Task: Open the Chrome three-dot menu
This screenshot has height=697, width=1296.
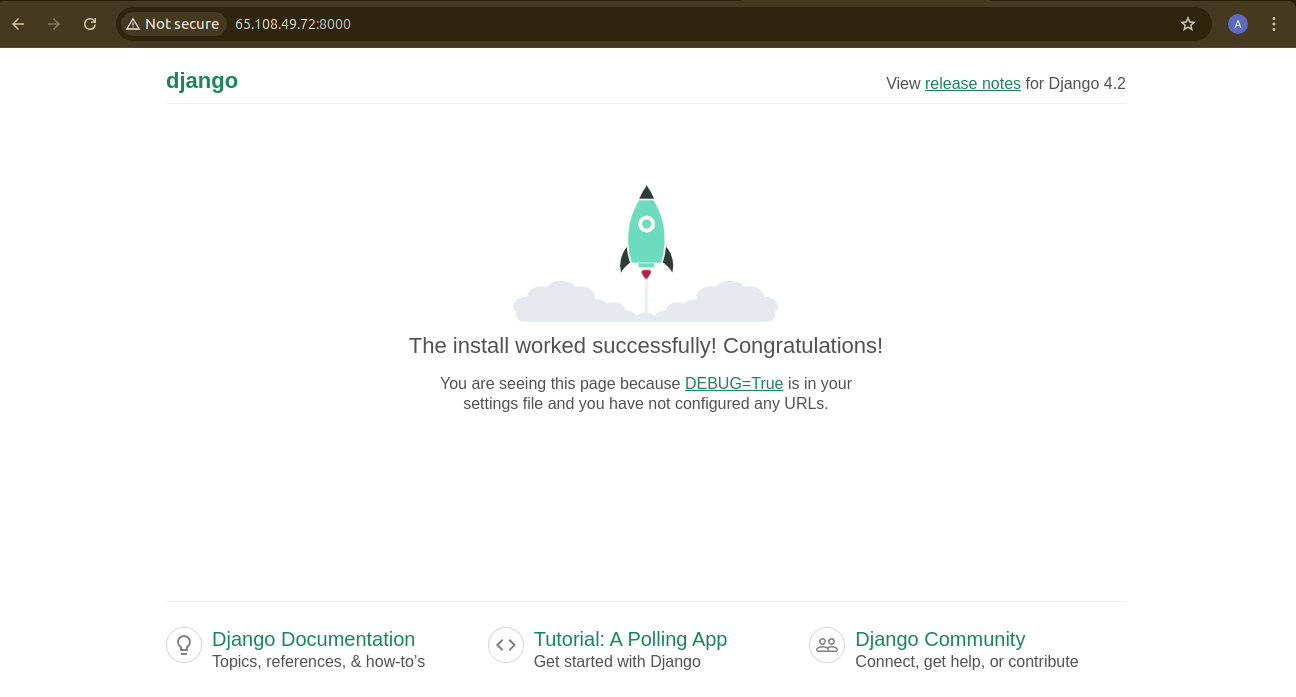Action: point(1274,24)
